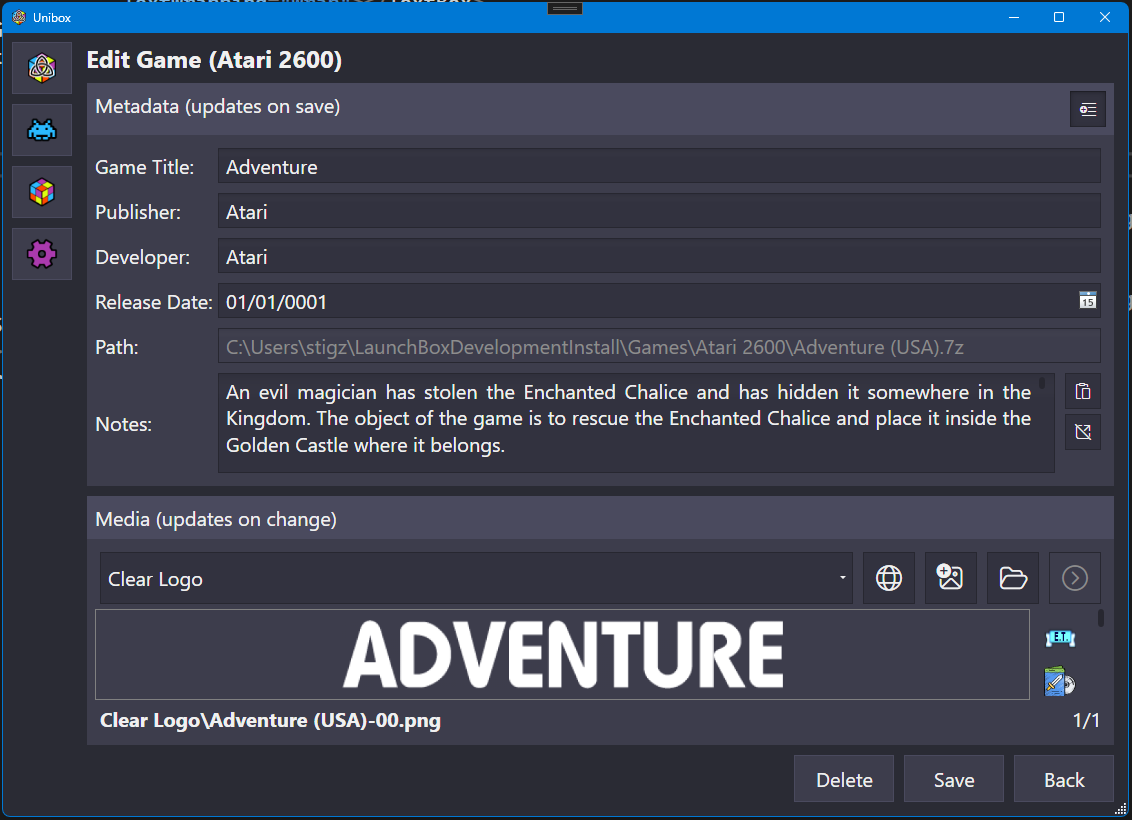Open the Release Date calendar picker
Screen dimensions: 1132x820
tap(1087, 301)
